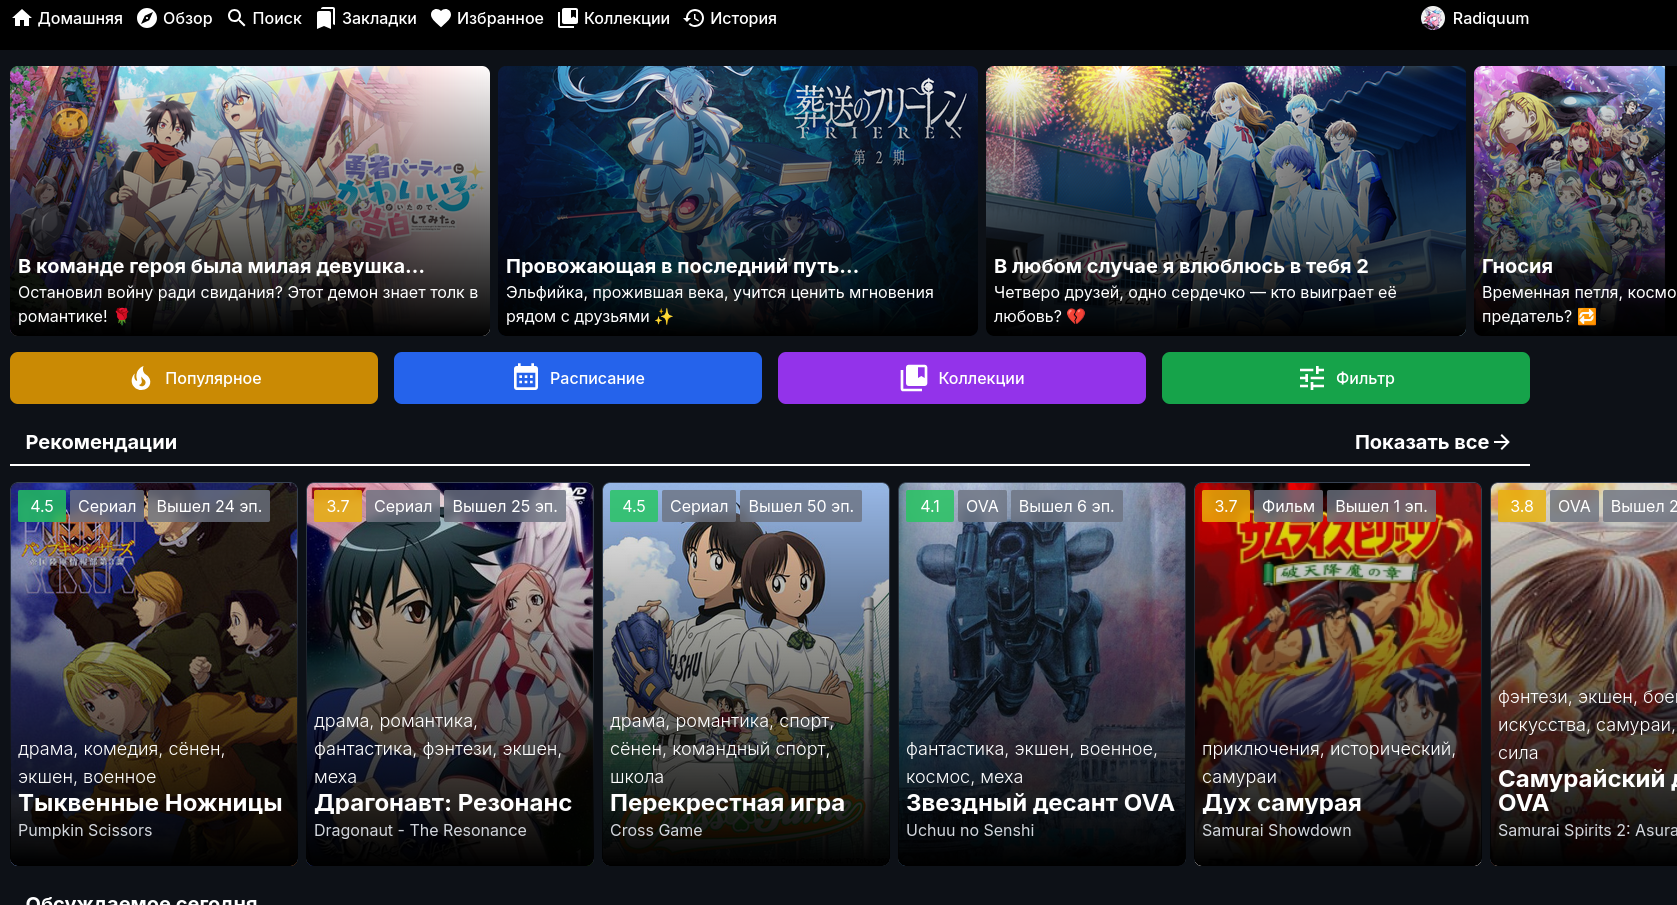Open the Frieren banner card
The width and height of the screenshot is (1677, 905).
(x=737, y=200)
